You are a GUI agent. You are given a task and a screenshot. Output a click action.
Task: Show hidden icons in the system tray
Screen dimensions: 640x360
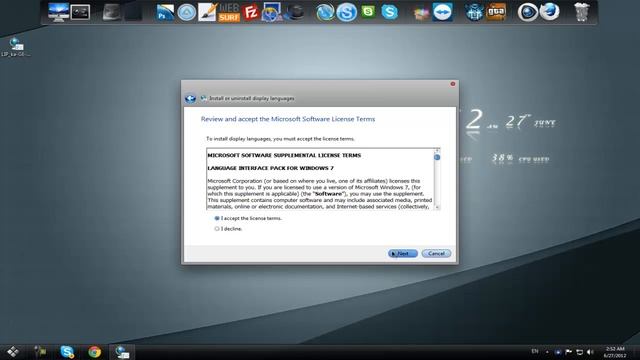[547, 352]
